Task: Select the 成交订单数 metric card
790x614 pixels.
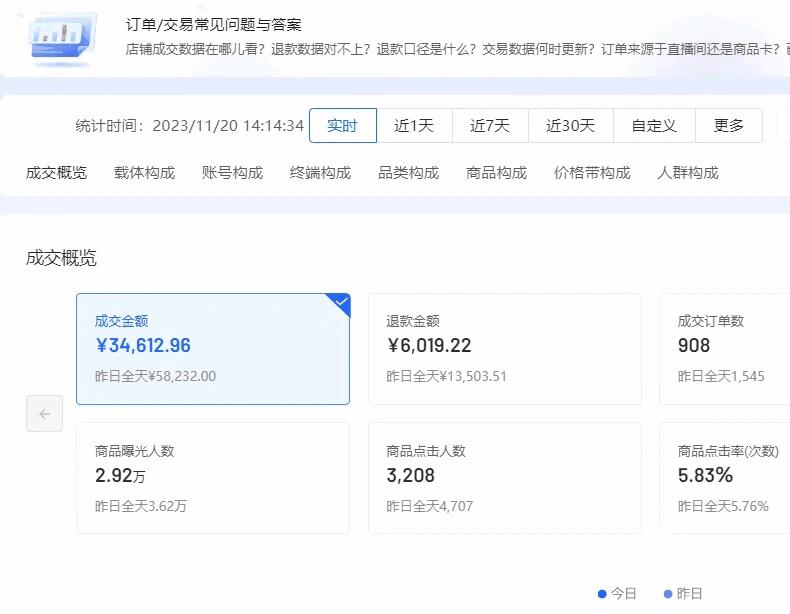Action: pyautogui.click(x=725, y=349)
